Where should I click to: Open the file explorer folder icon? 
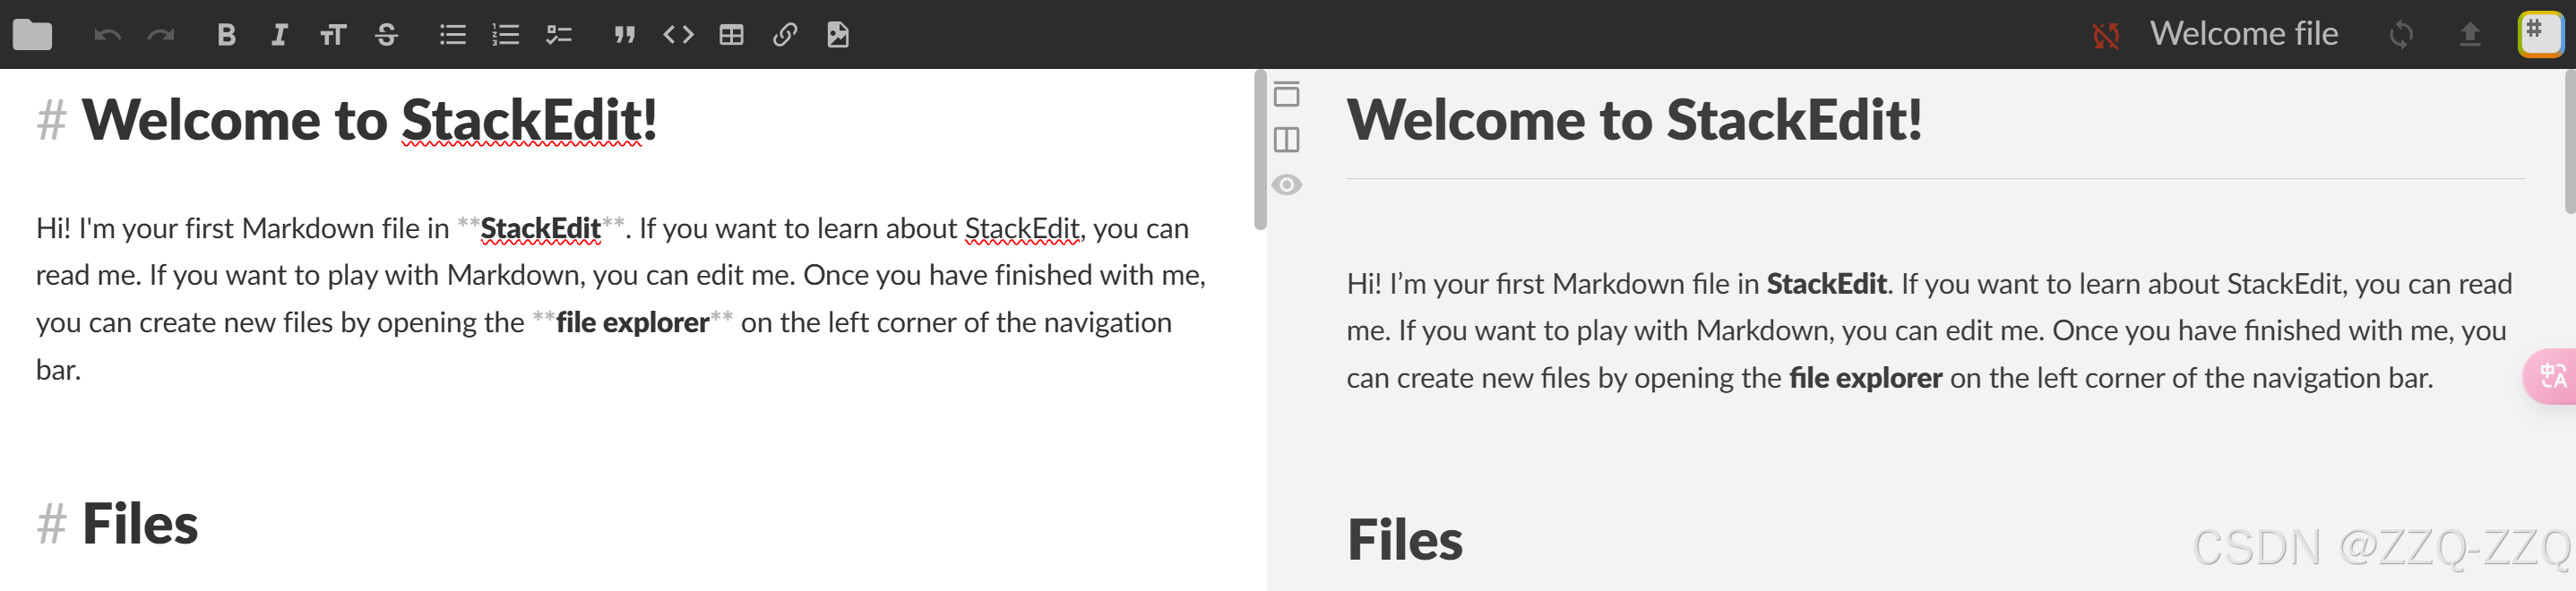32,35
